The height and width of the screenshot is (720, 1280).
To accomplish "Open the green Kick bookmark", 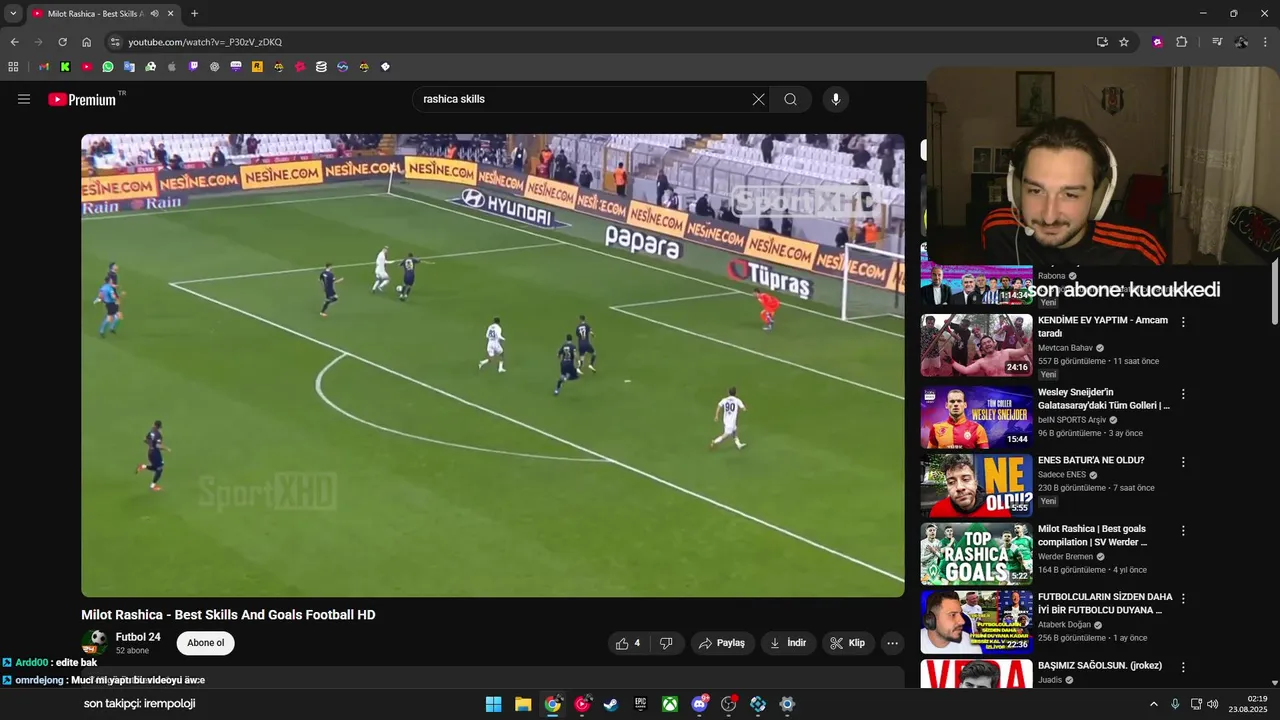I will 65,67.
